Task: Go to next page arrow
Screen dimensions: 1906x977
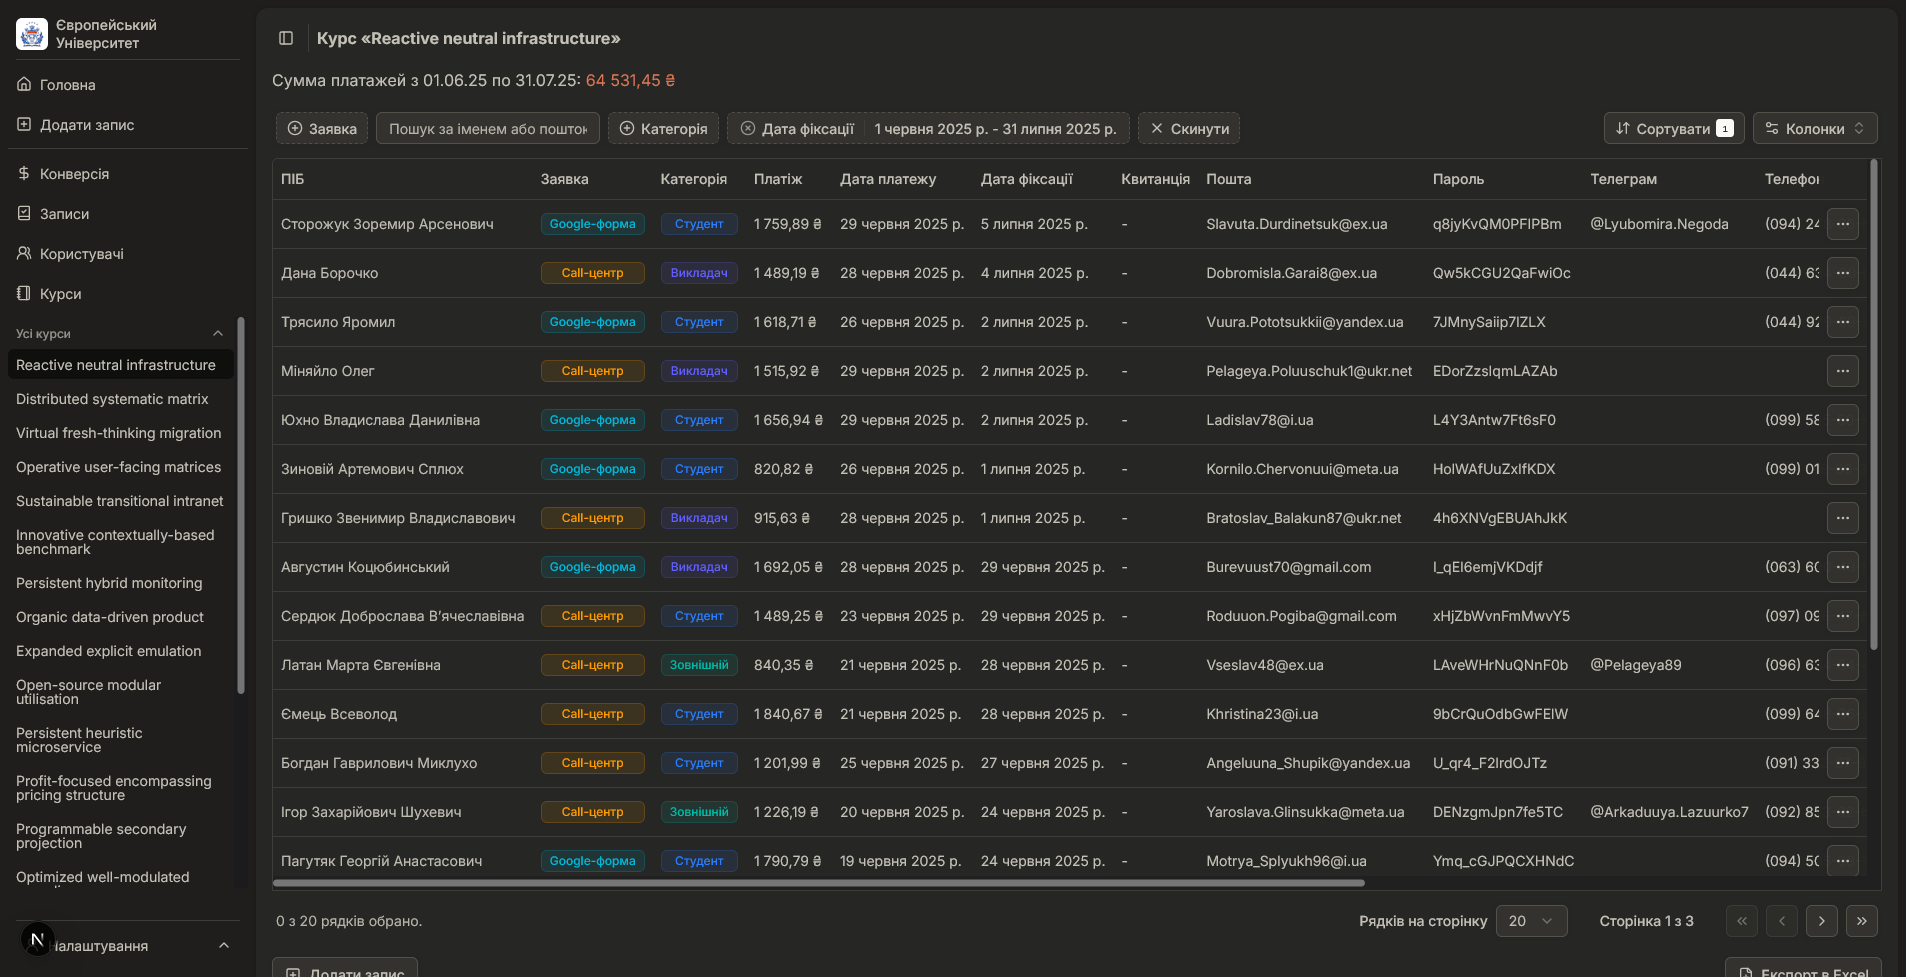Action: point(1821,921)
